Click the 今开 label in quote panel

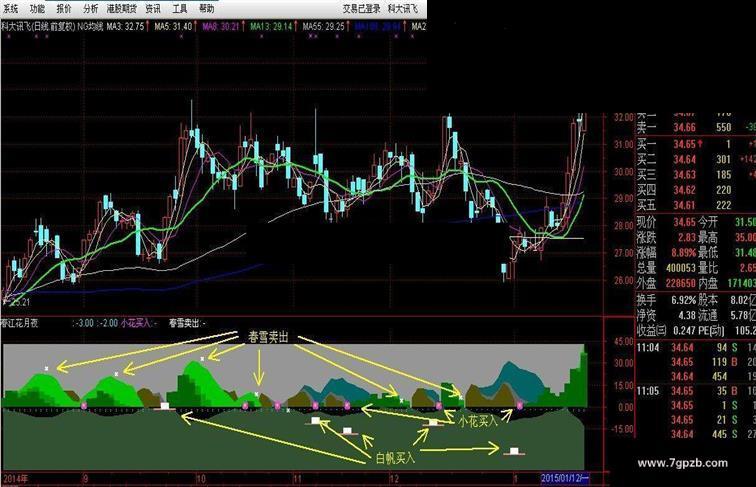(708, 222)
